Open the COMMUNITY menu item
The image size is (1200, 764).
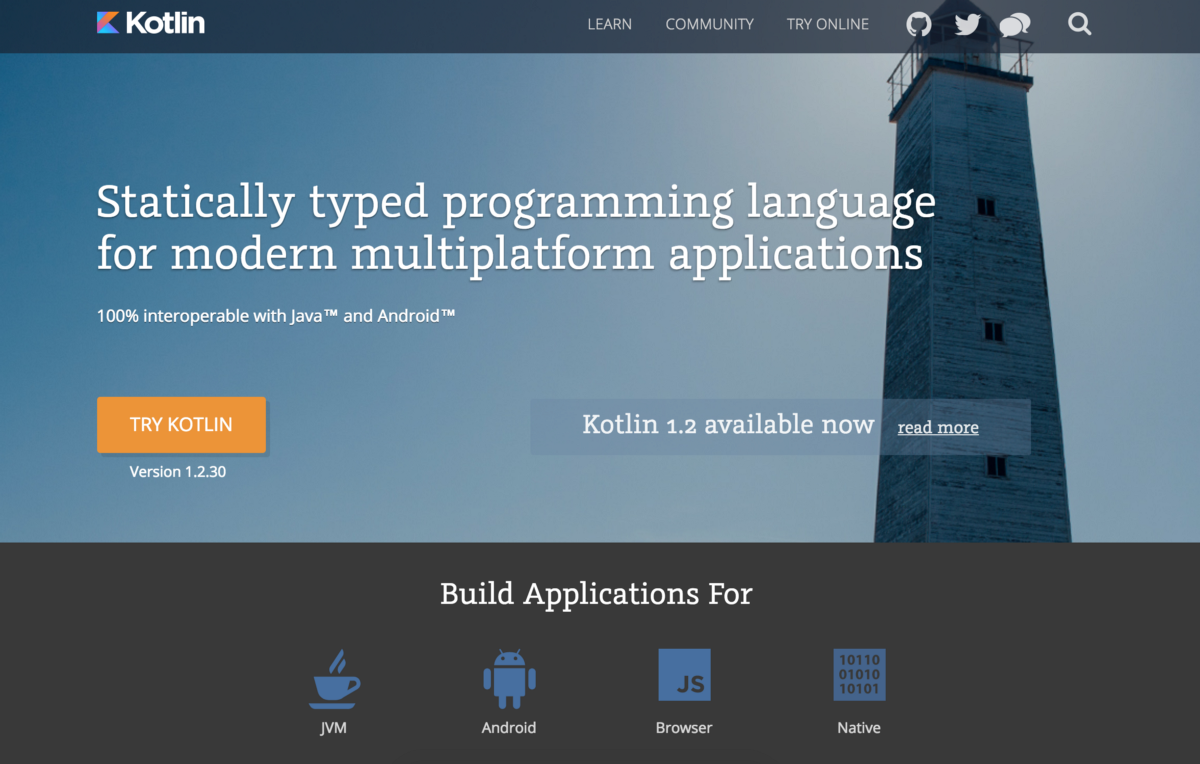[x=710, y=24]
